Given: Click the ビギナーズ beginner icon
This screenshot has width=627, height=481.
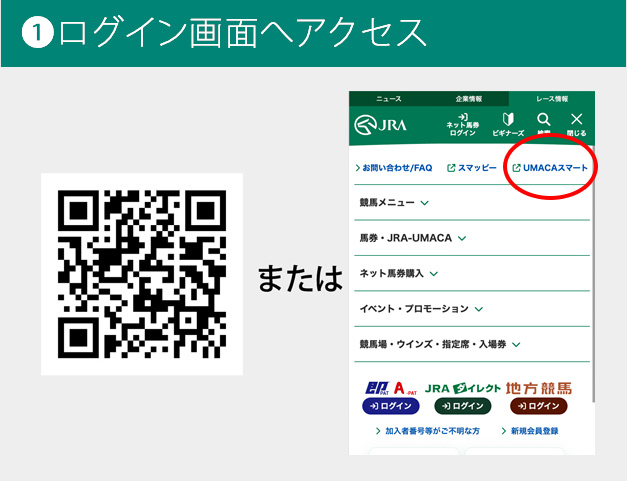Looking at the screenshot, I should [x=507, y=124].
